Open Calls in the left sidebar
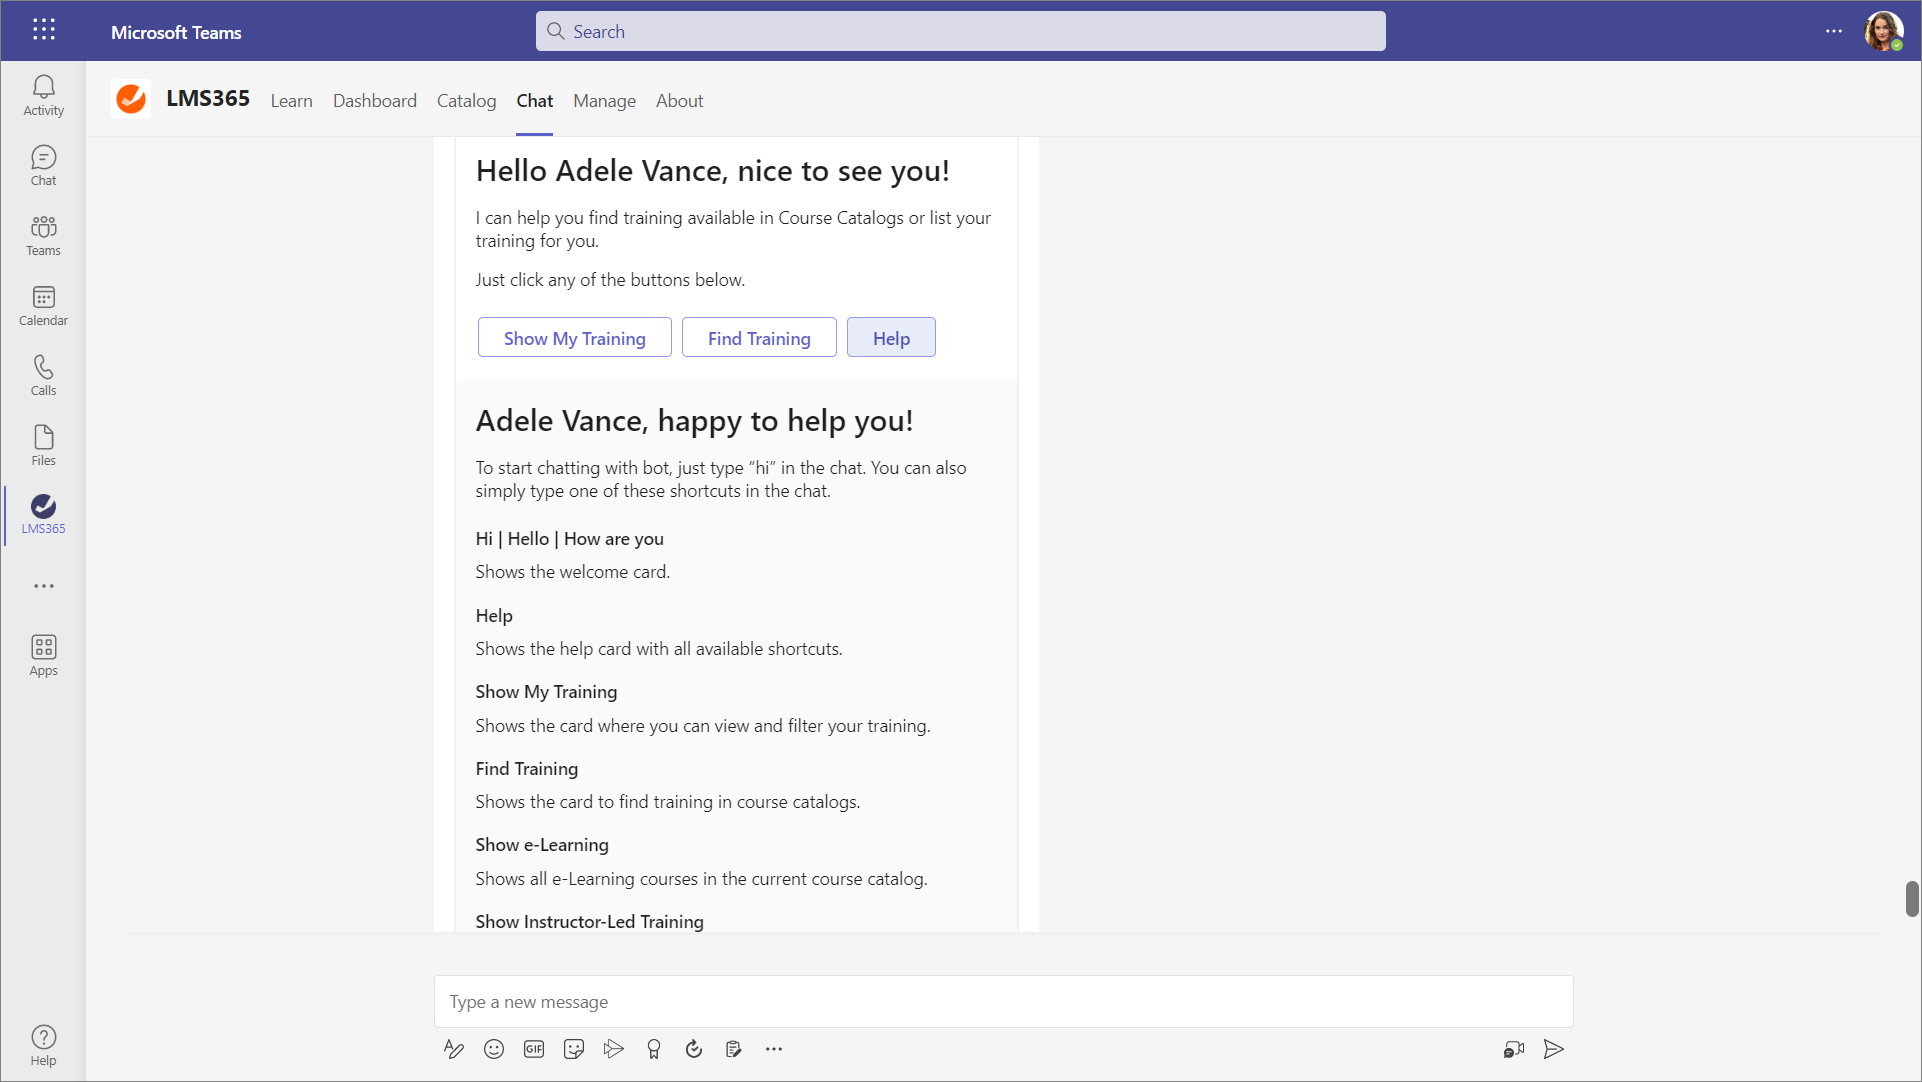Image resolution: width=1922 pixels, height=1082 pixels. (x=43, y=375)
